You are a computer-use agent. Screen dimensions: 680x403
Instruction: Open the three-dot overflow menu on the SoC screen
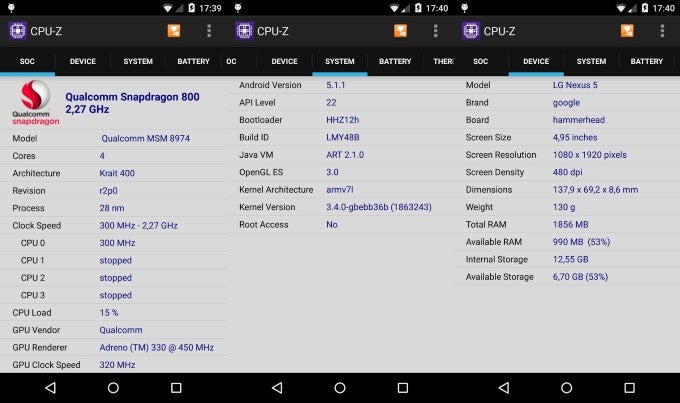tap(209, 31)
